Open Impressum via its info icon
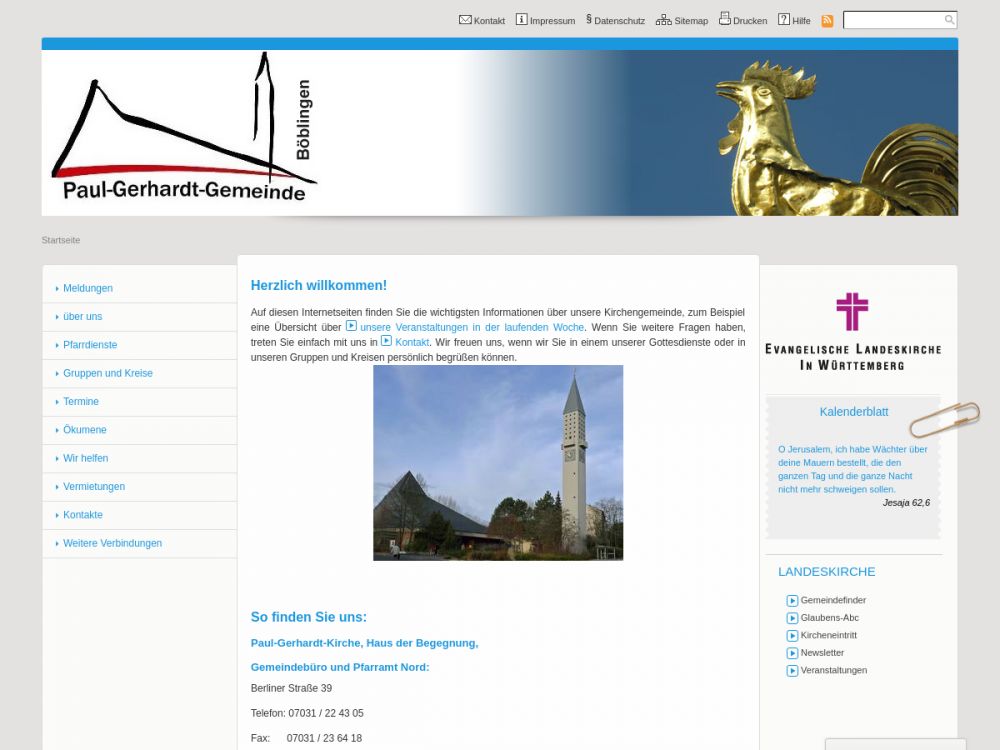Viewport: 1000px width, 750px height. [521, 19]
